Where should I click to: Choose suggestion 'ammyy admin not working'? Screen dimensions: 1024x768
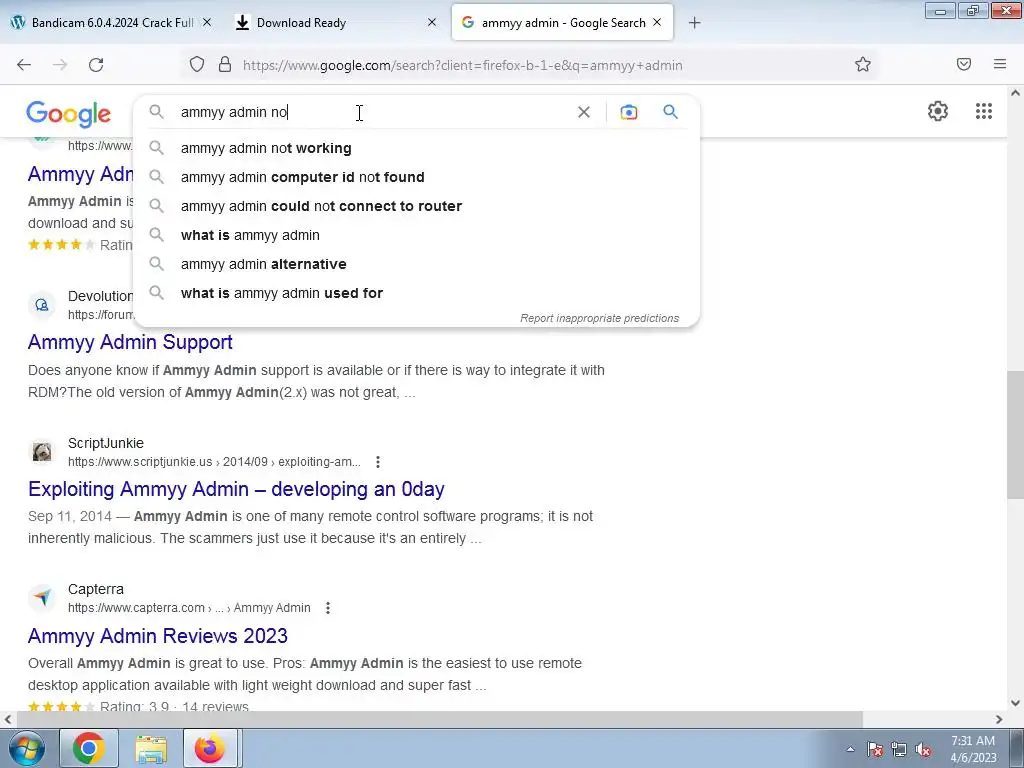pos(417,148)
